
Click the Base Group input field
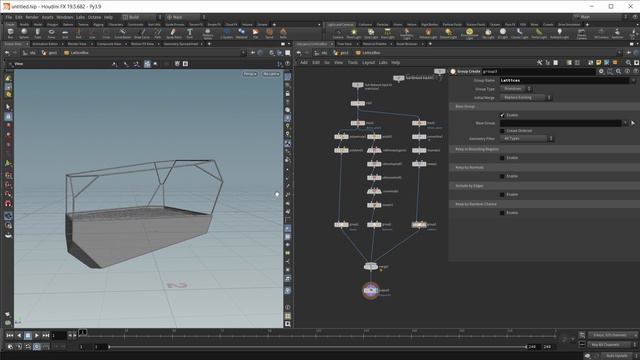560,123
